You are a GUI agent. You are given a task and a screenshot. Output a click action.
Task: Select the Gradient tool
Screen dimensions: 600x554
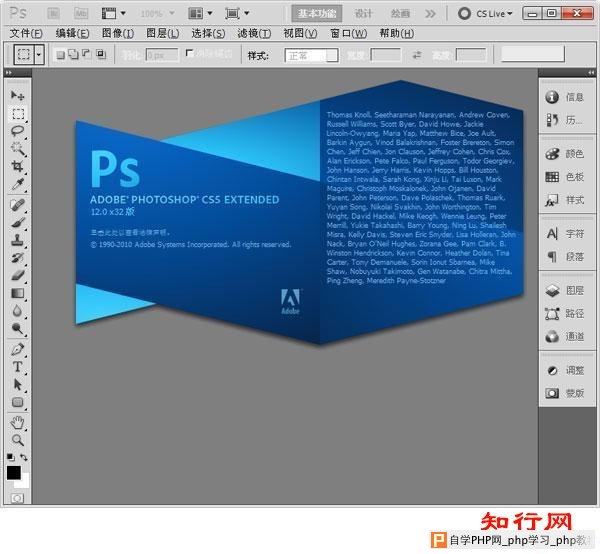click(x=17, y=293)
